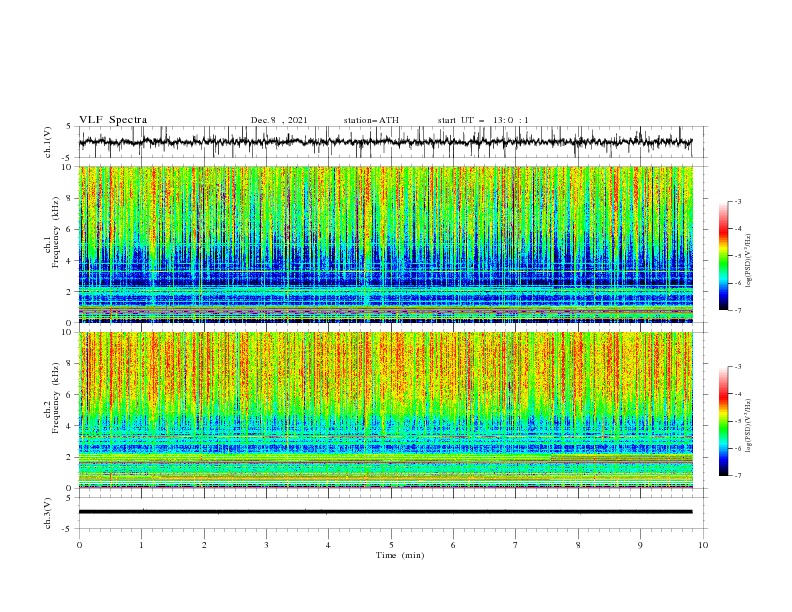Image resolution: width=792 pixels, height=612 pixels.
Task: Click inside the ch.2 spectrogram panel
Action: coord(385,410)
